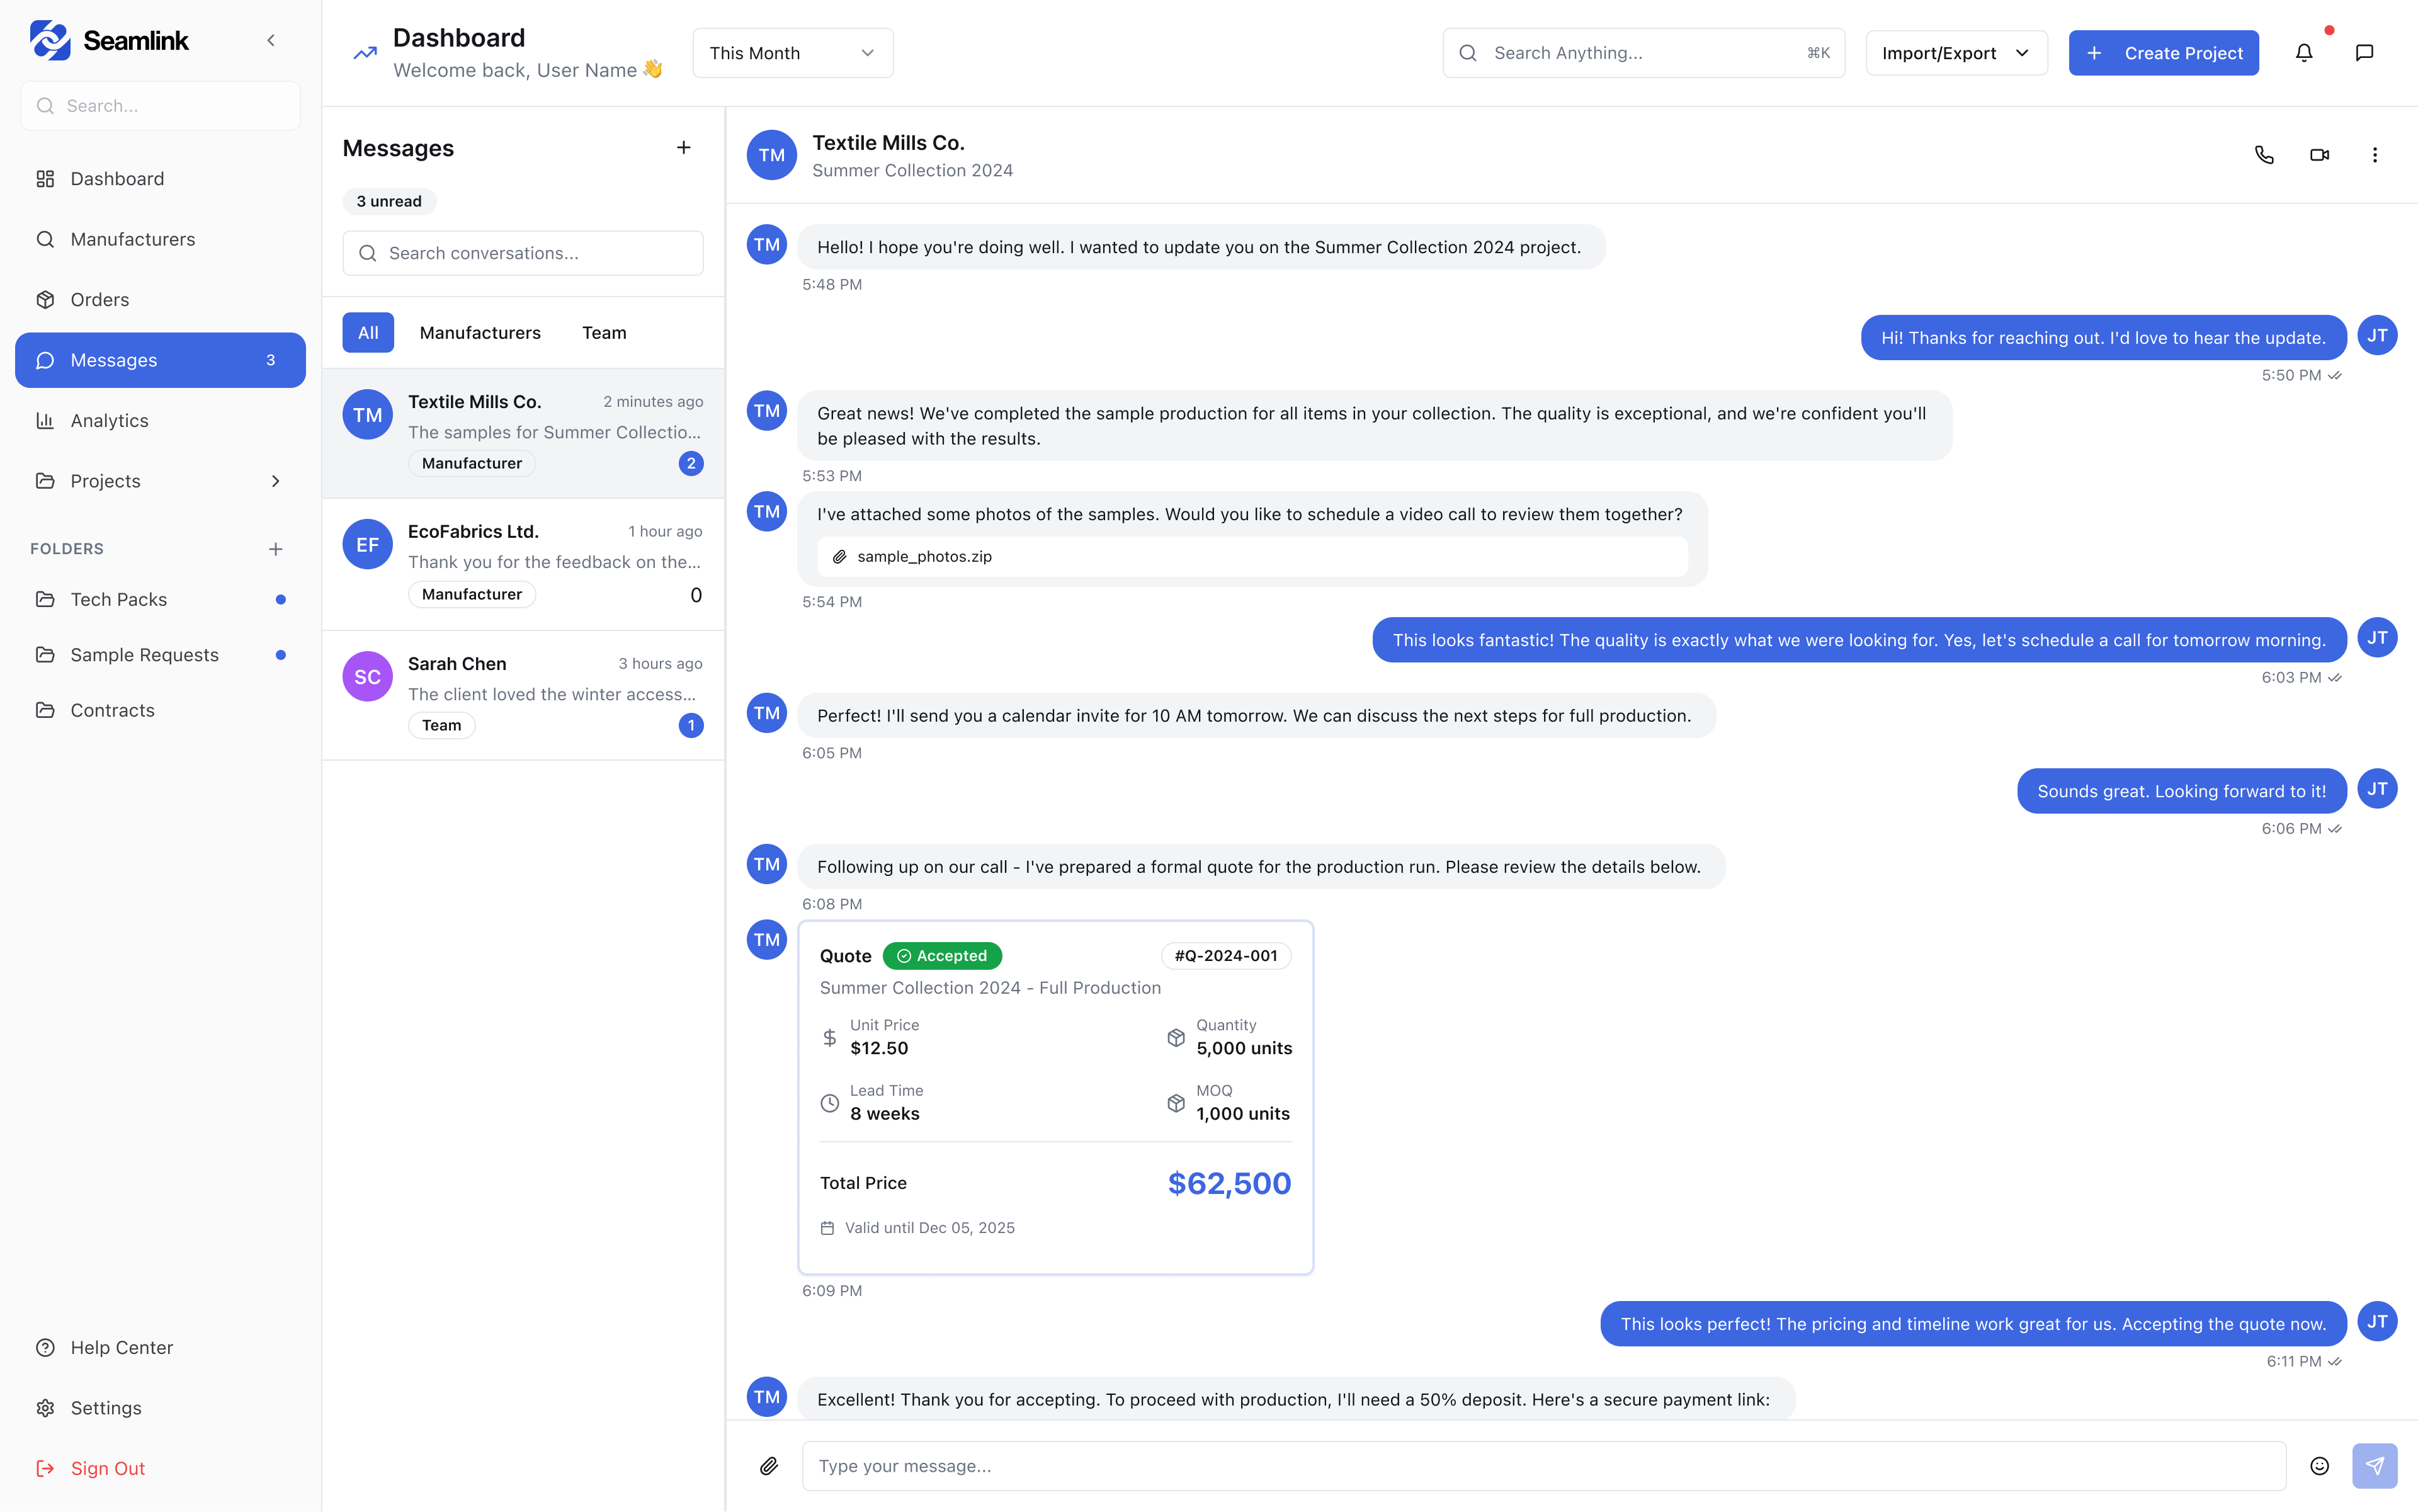The image size is (2418, 1512).
Task: Start a new message with plus icon
Action: [683, 148]
